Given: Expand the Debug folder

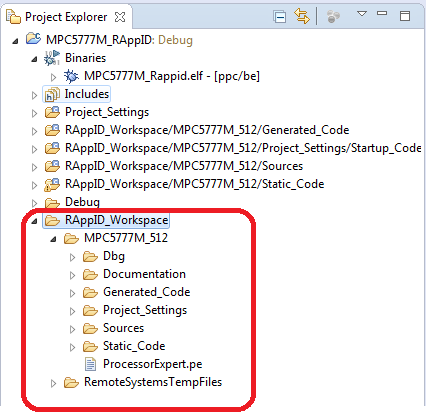Looking at the screenshot, I should pos(34,203).
